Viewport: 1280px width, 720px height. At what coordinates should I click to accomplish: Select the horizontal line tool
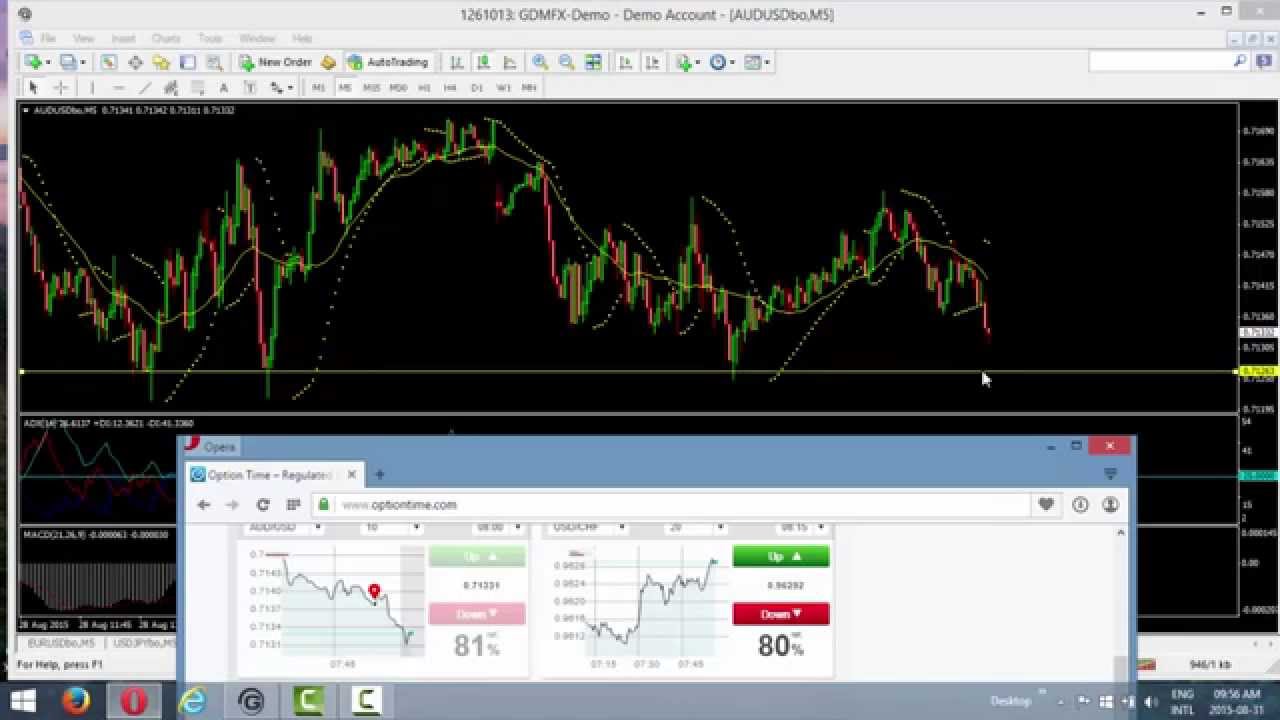pyautogui.click(x=118, y=88)
